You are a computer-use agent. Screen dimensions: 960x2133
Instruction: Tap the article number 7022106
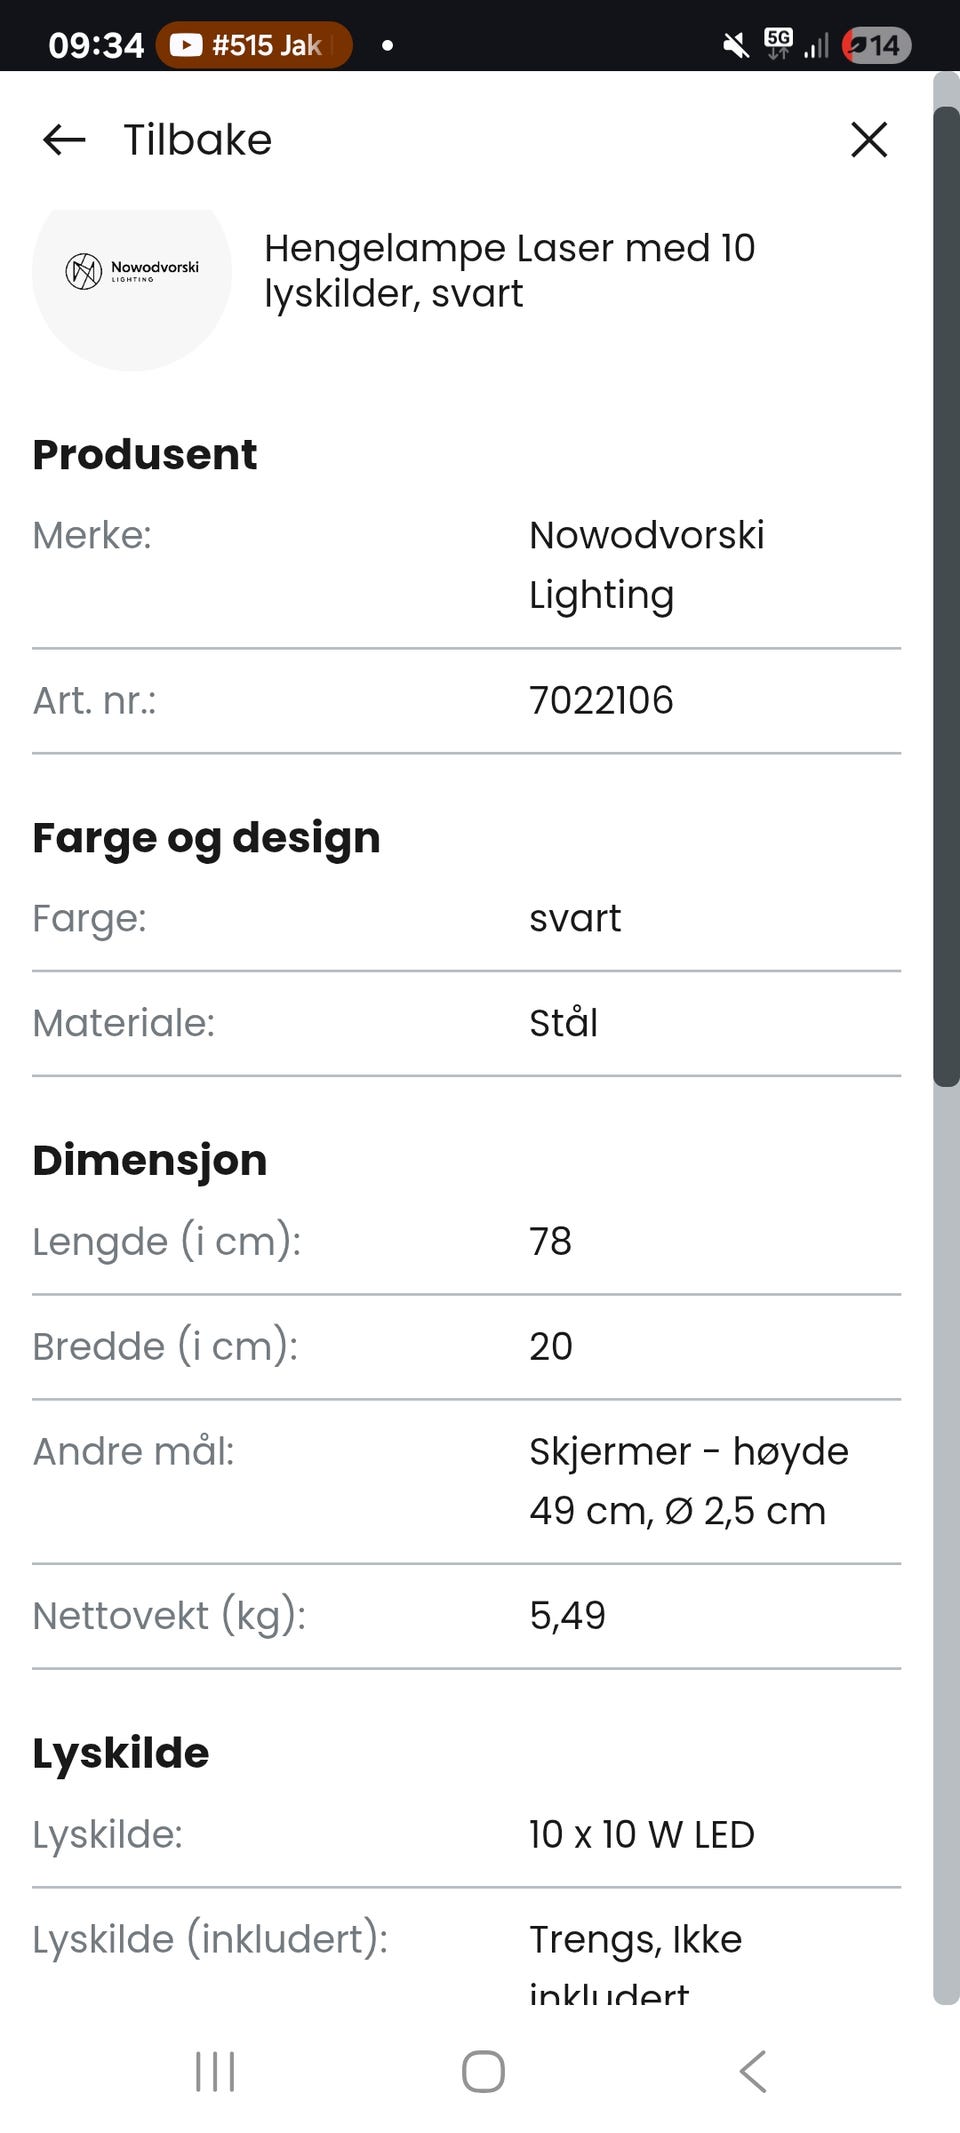(601, 701)
